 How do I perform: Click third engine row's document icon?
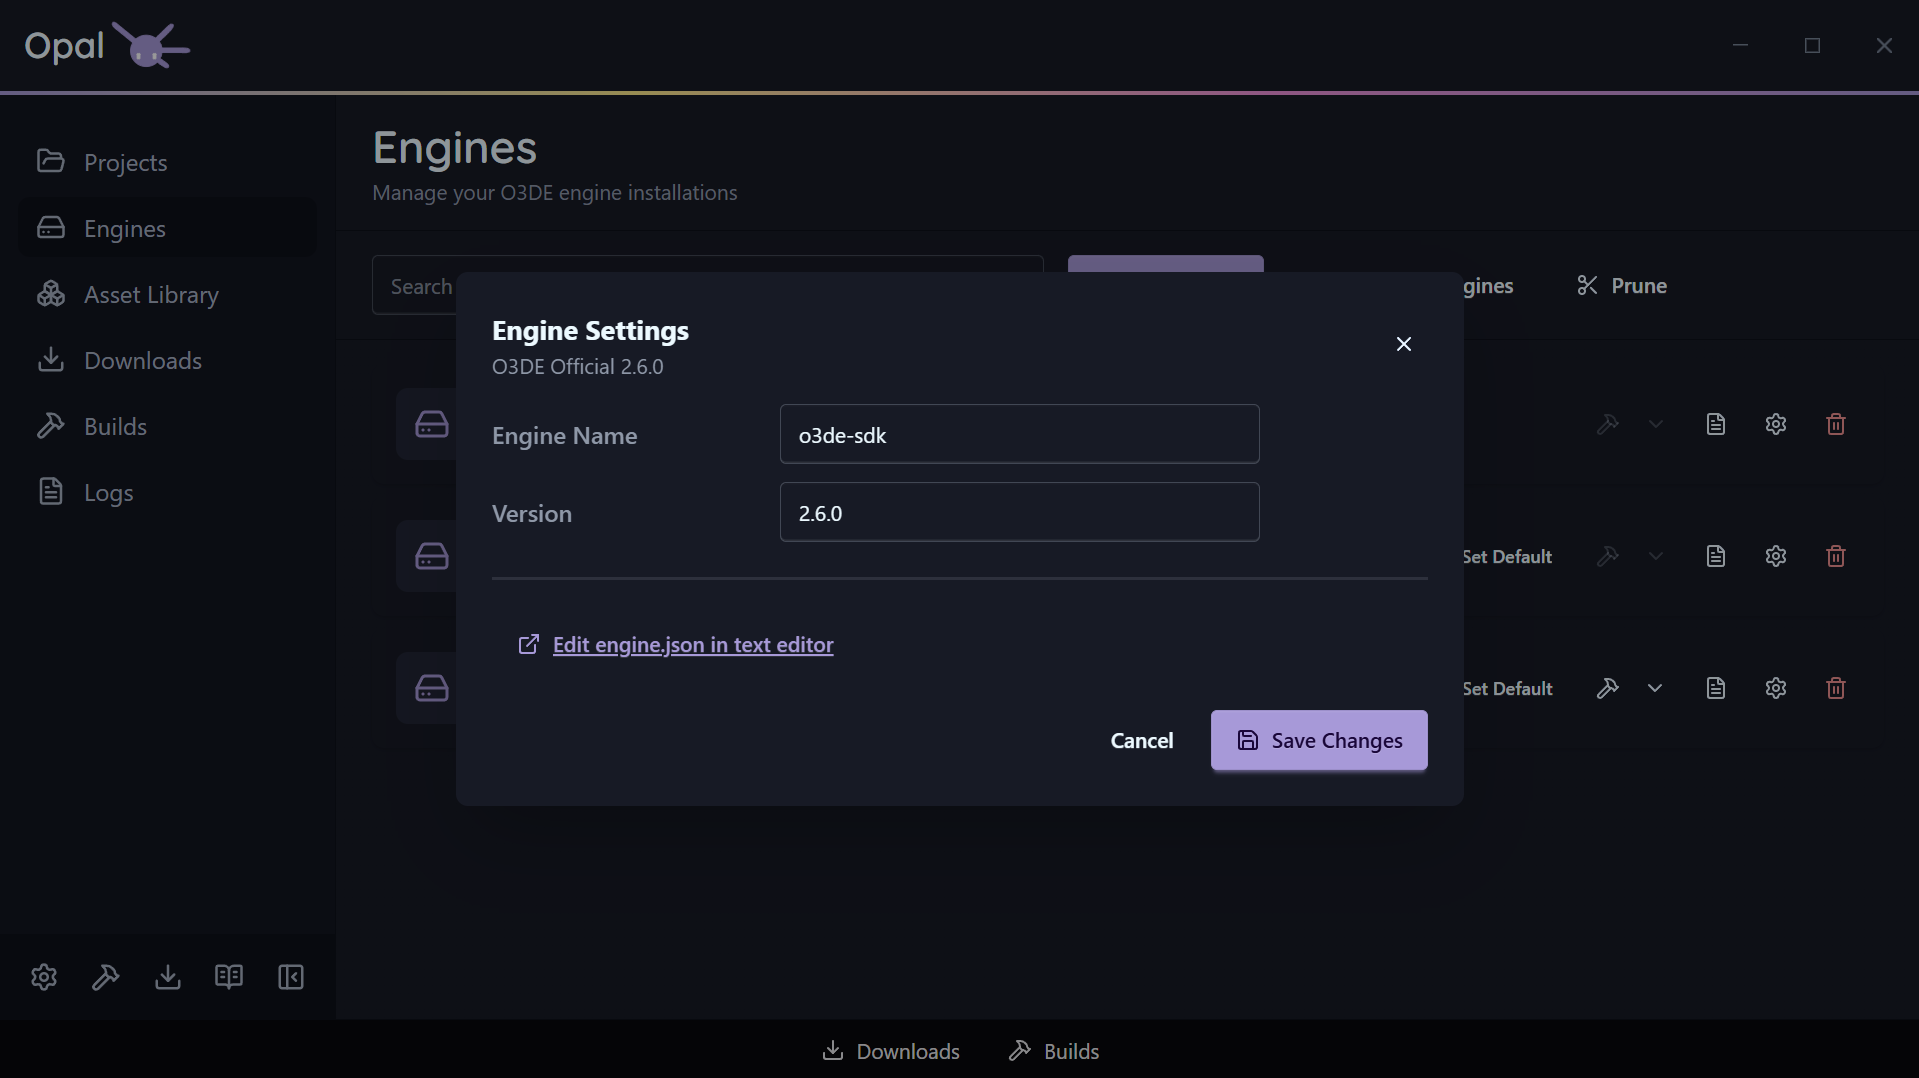coord(1716,688)
